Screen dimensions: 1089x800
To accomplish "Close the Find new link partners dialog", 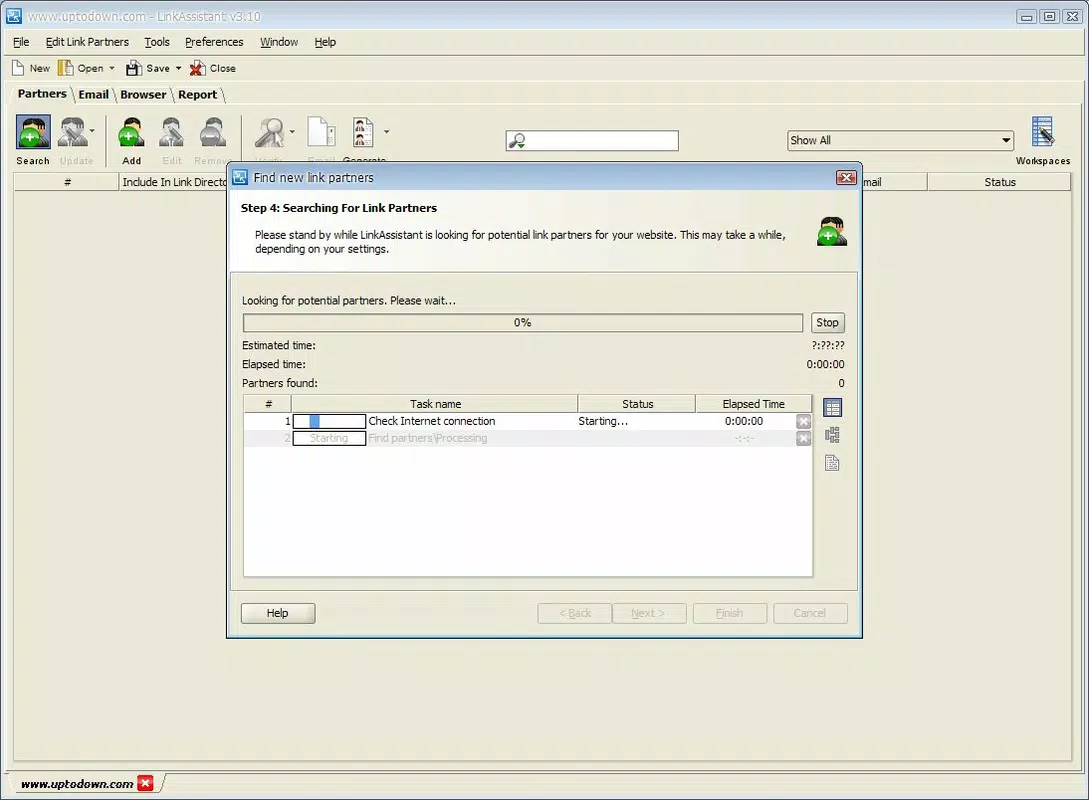I will [x=846, y=178].
